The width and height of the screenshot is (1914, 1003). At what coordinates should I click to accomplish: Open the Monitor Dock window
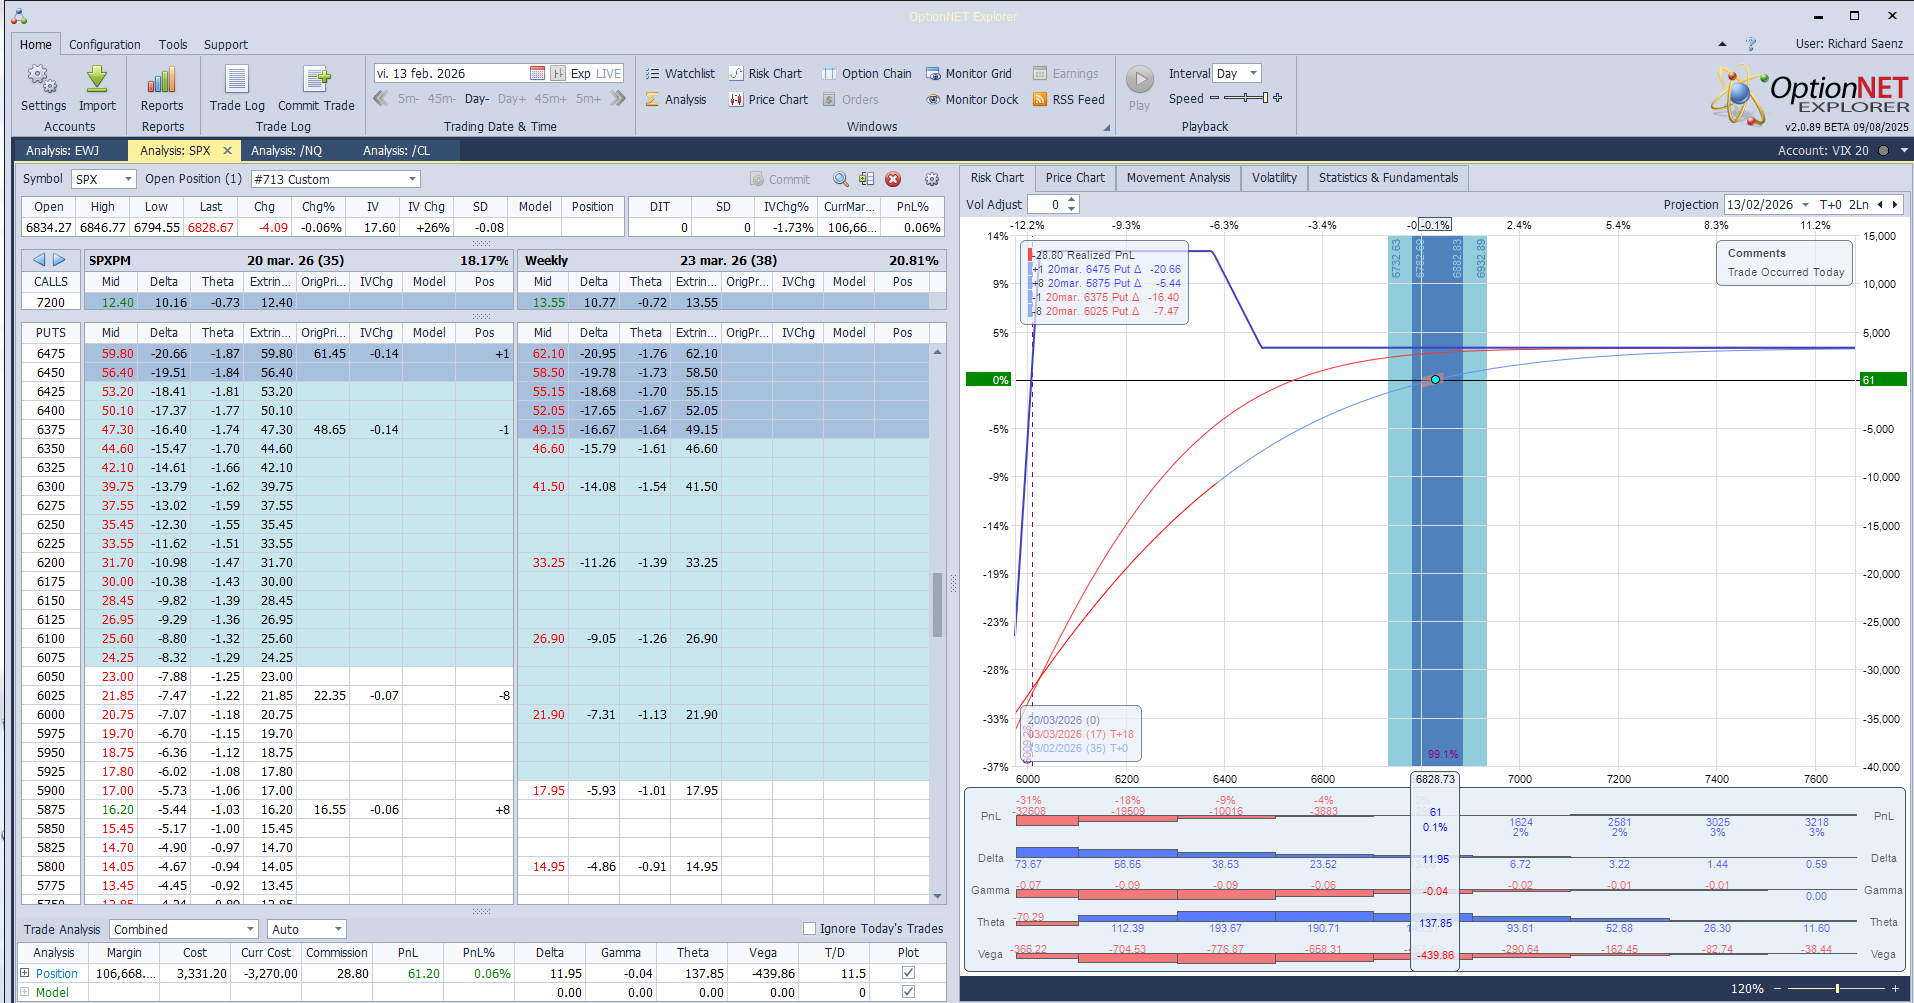972,99
